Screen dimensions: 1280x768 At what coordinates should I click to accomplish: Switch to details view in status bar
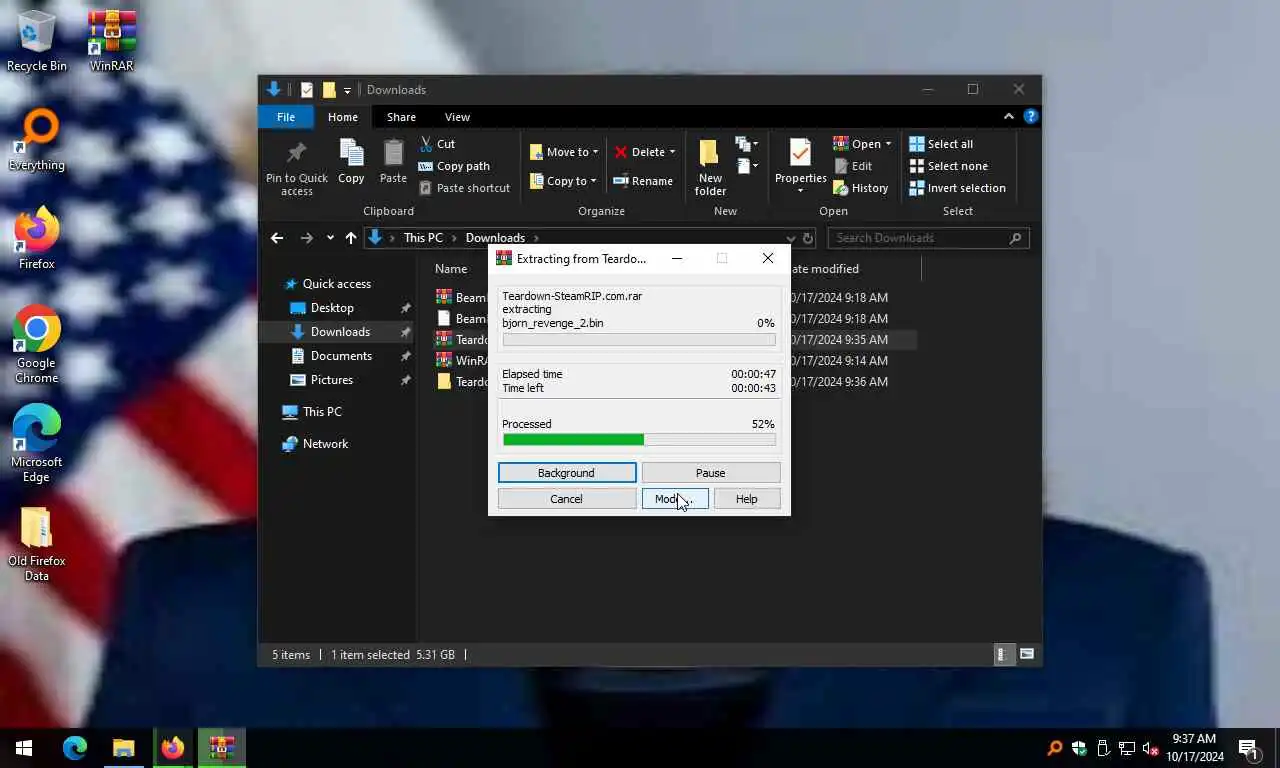pyautogui.click(x=1002, y=655)
